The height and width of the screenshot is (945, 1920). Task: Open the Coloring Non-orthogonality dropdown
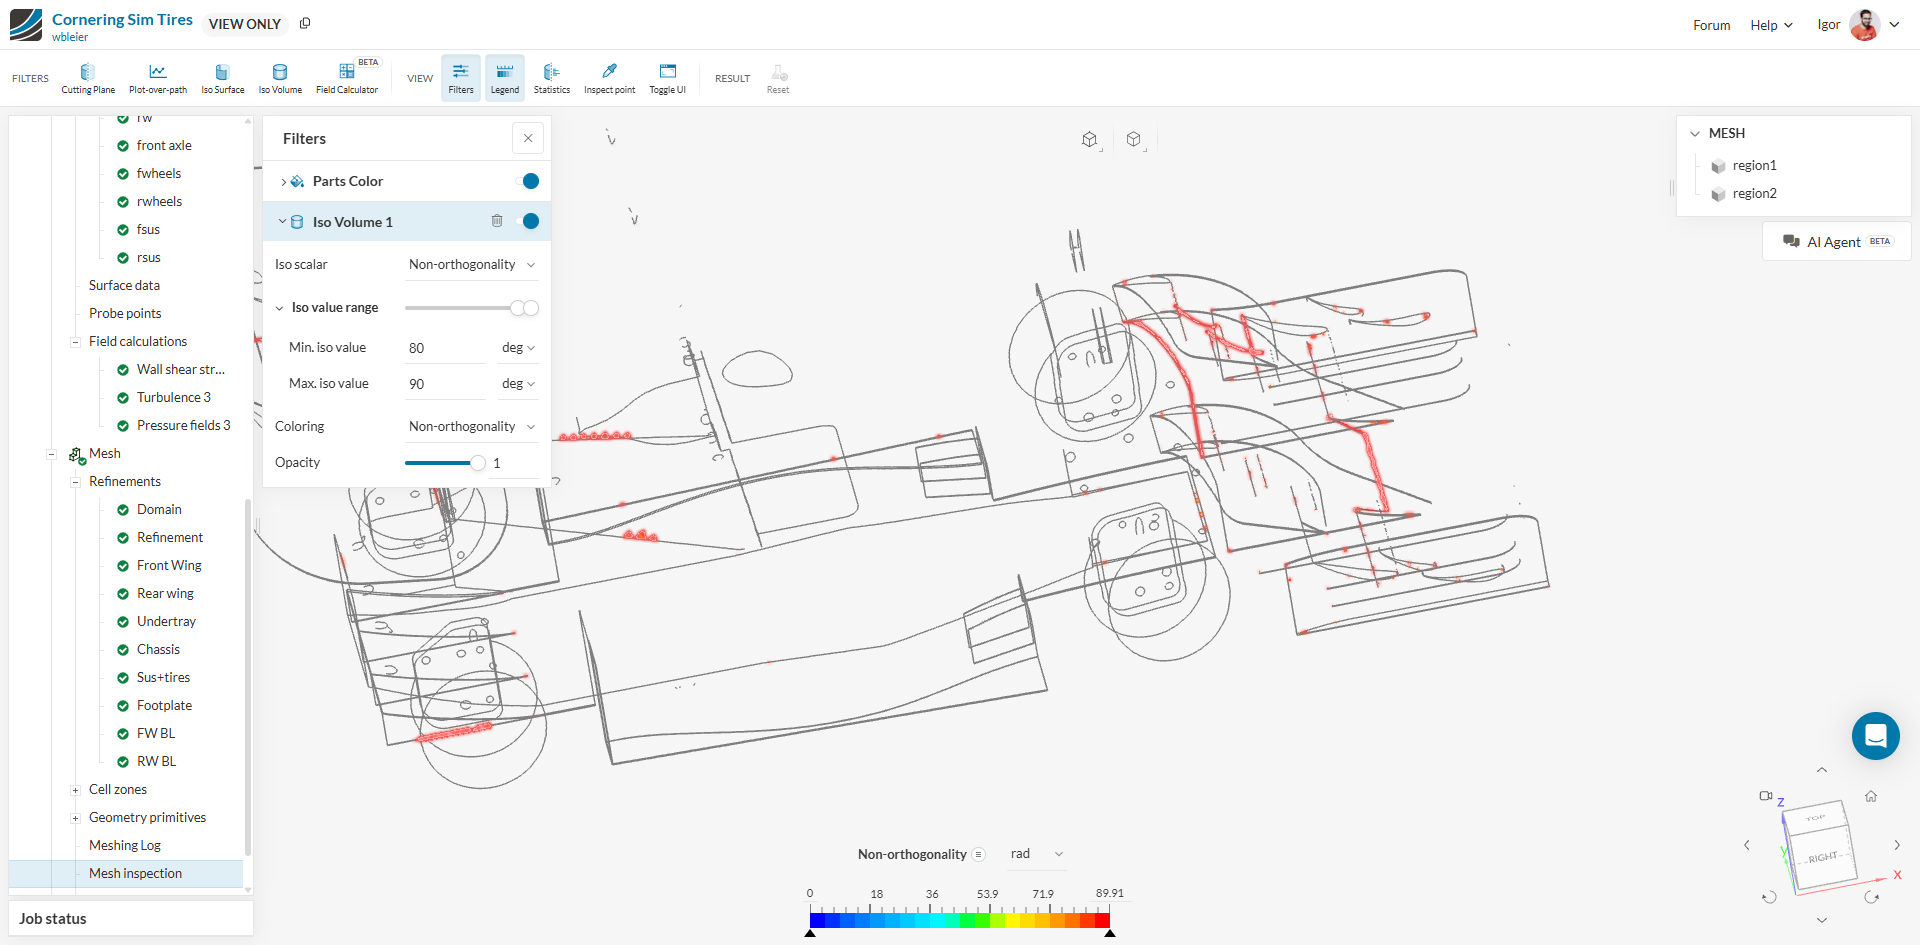tap(471, 427)
